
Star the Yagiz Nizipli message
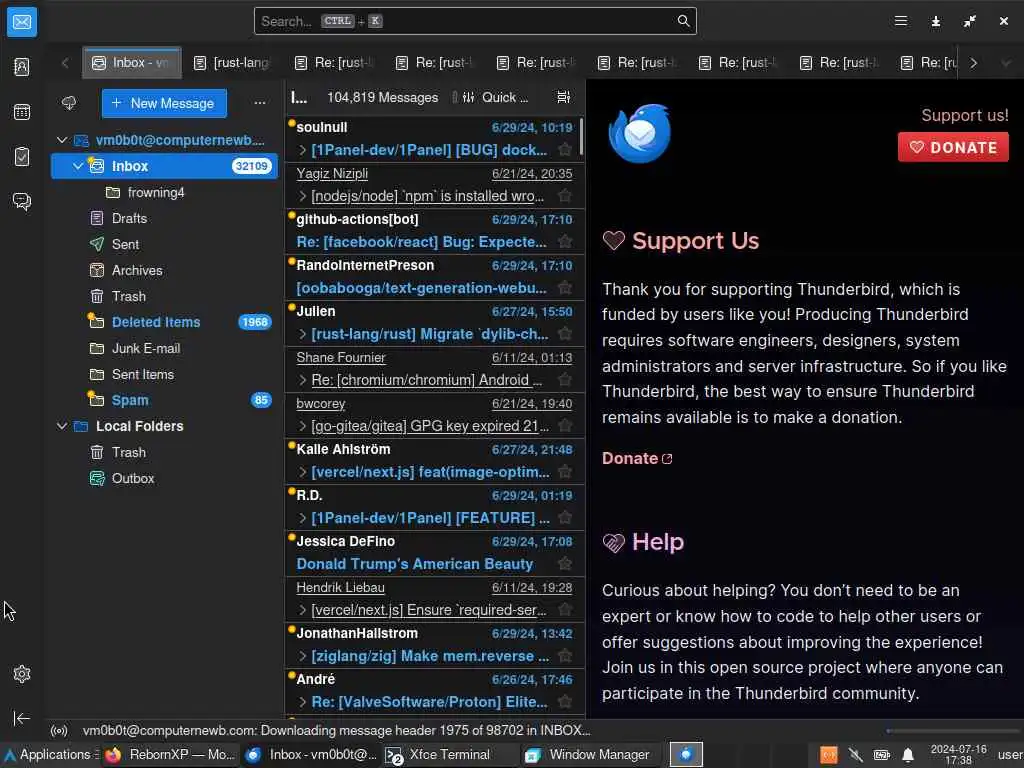click(x=565, y=196)
